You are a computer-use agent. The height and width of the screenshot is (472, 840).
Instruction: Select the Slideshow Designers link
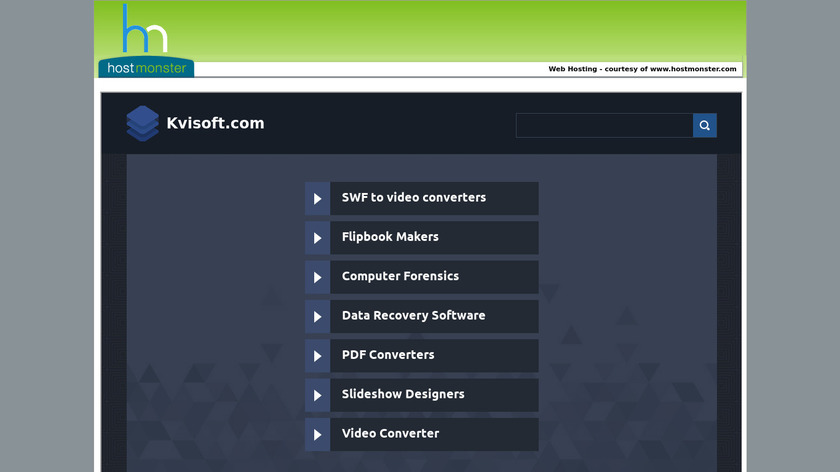pos(403,394)
